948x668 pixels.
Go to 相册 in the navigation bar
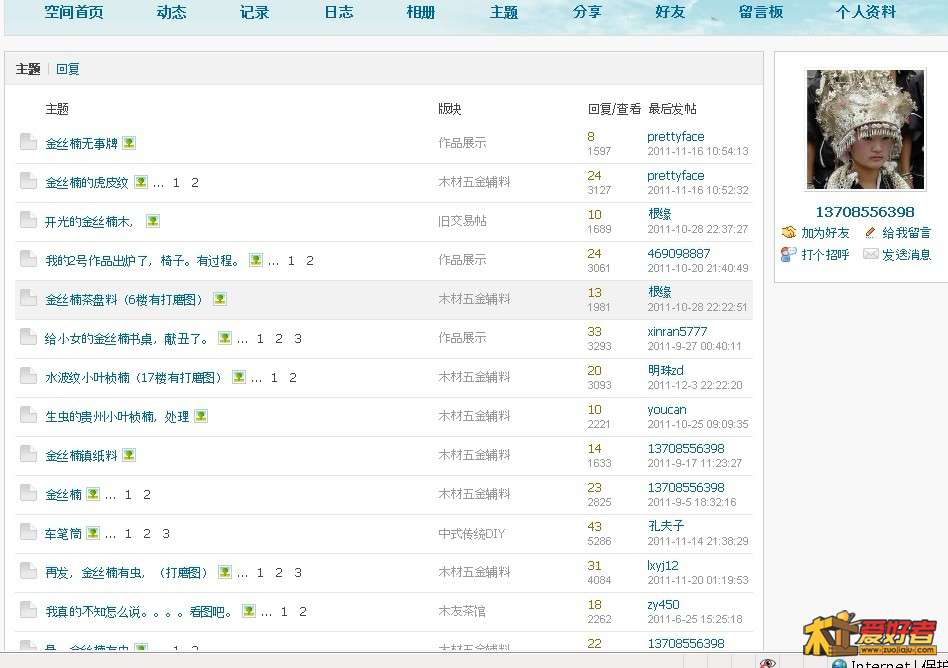click(x=421, y=13)
